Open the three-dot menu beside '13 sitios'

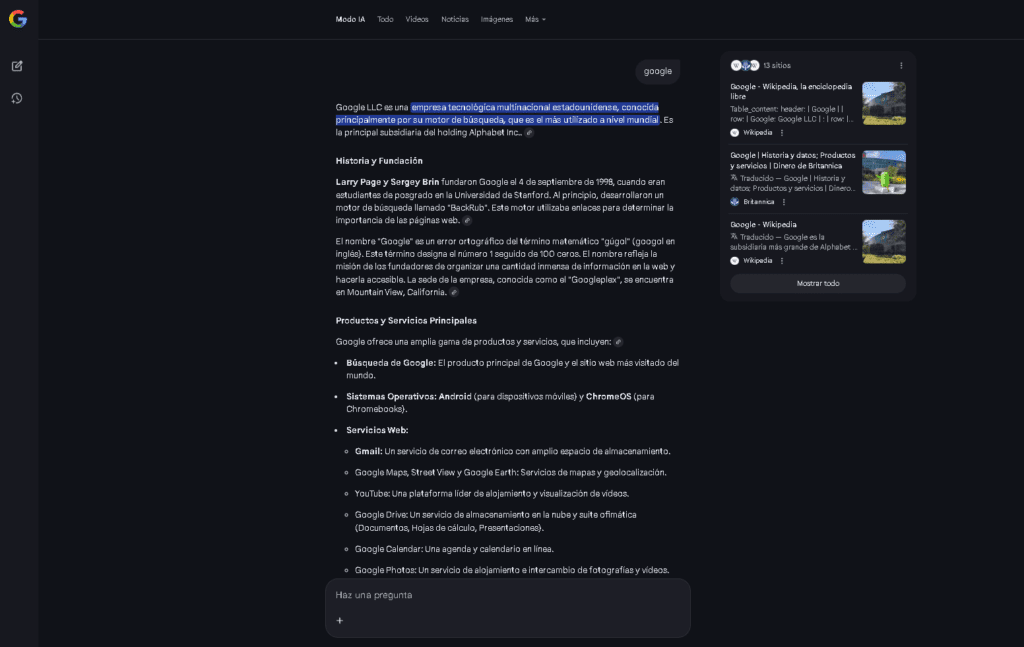(x=901, y=65)
